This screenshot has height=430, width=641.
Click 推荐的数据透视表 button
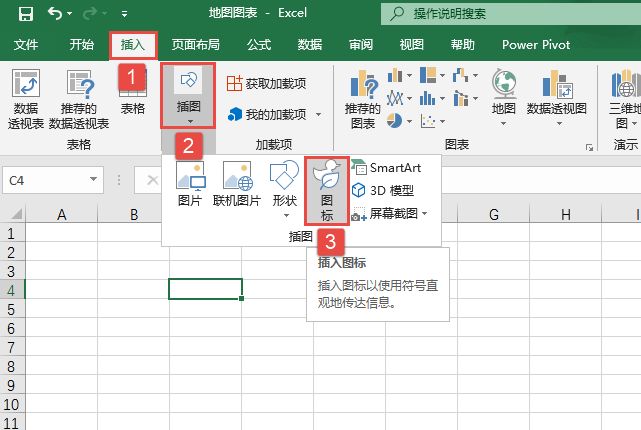coord(79,99)
